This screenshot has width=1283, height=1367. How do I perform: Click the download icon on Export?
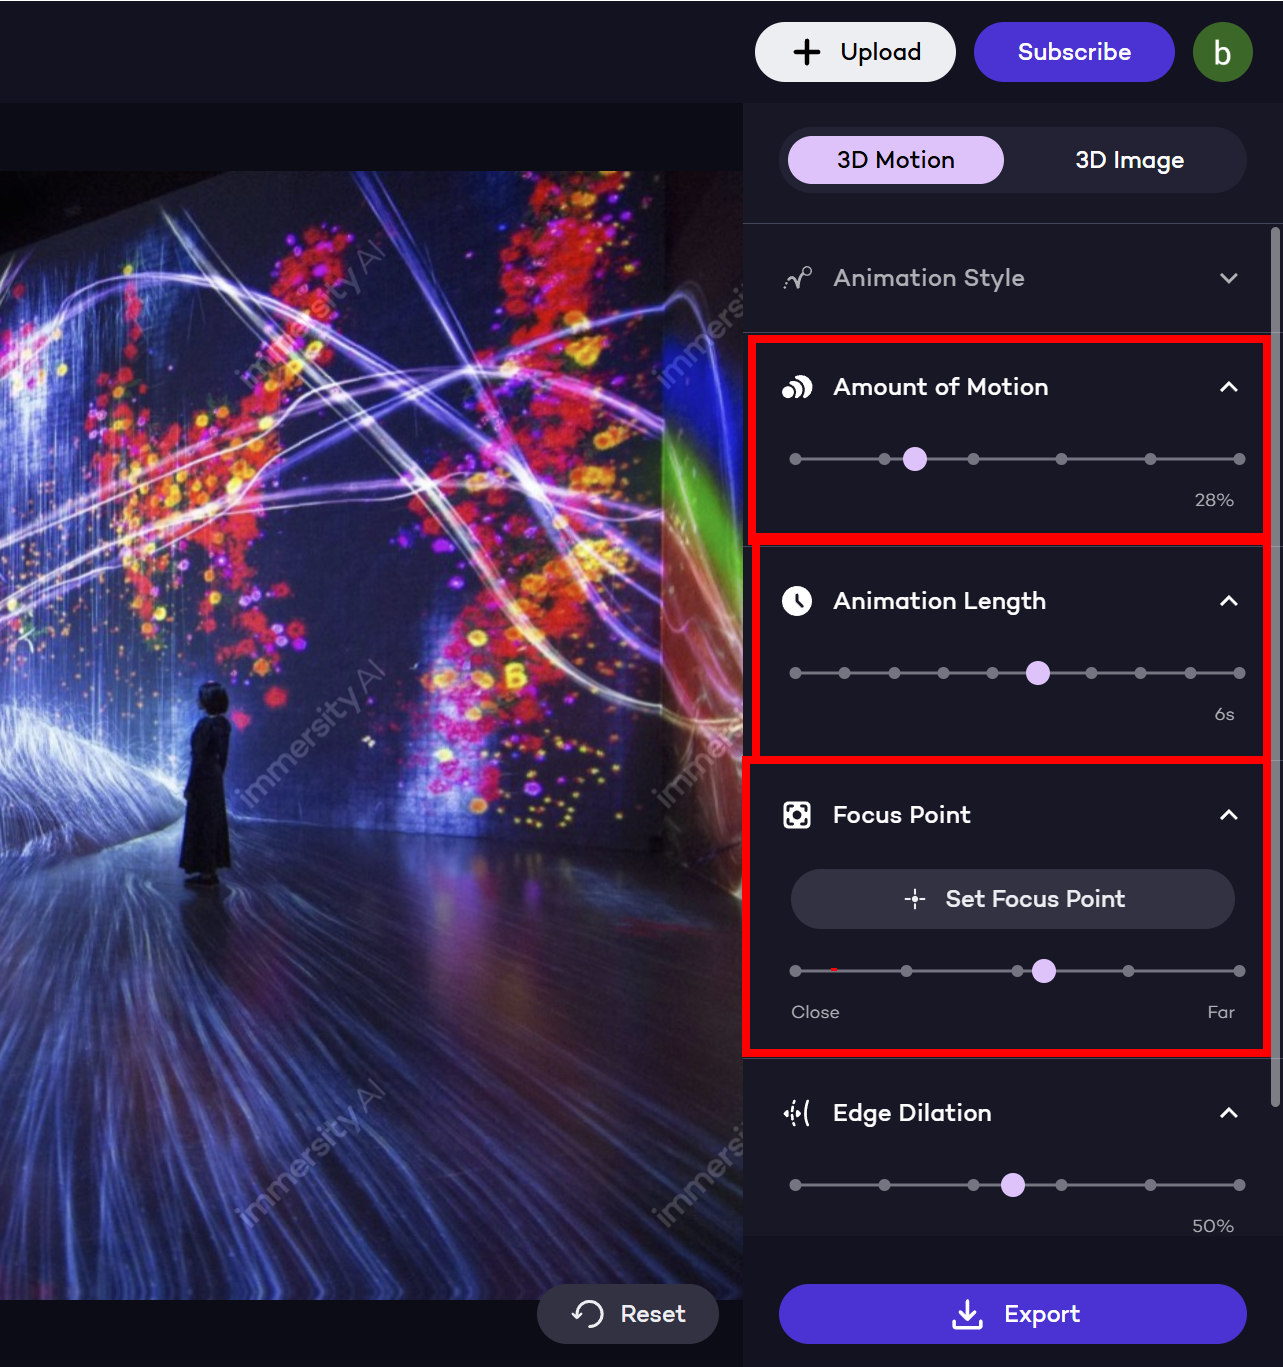(967, 1314)
